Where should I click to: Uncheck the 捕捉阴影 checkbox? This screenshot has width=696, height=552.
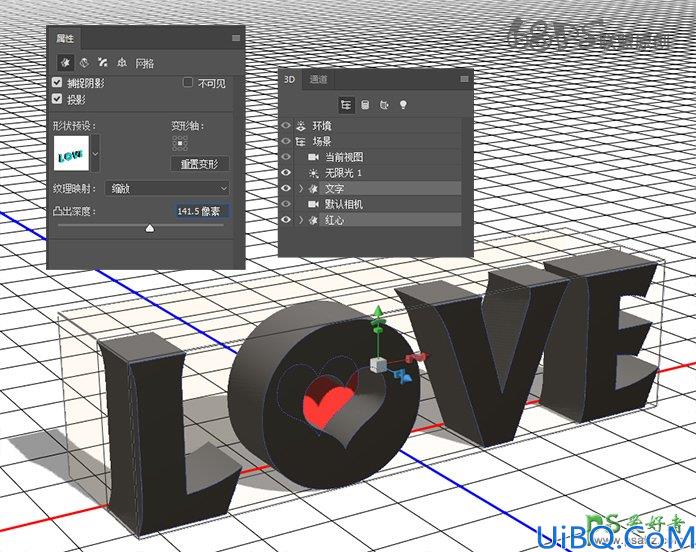[57, 82]
